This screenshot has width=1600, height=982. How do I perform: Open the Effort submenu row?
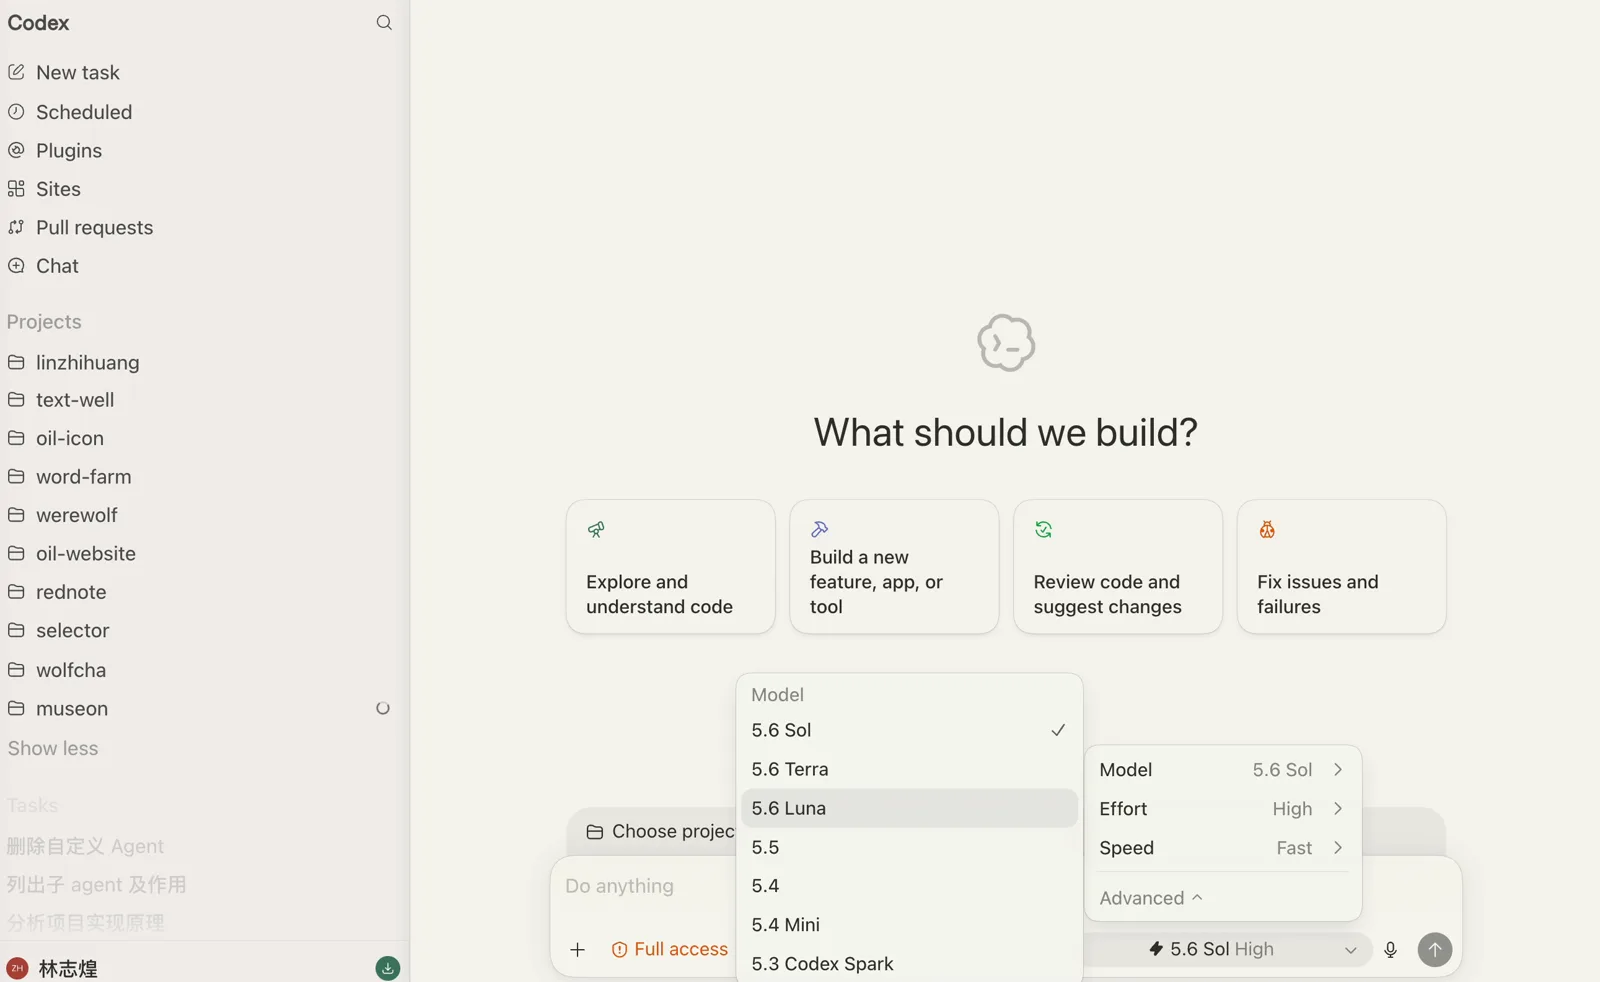(x=1222, y=809)
